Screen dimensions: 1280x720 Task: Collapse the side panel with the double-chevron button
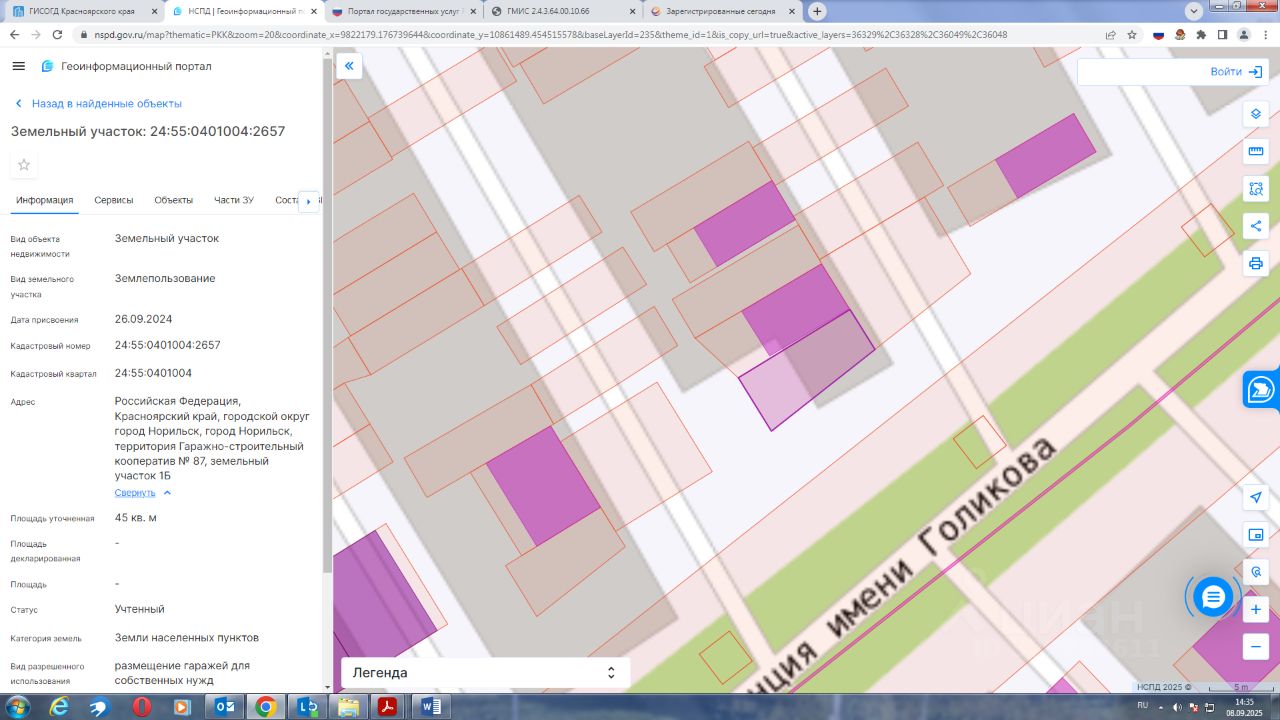click(x=349, y=66)
